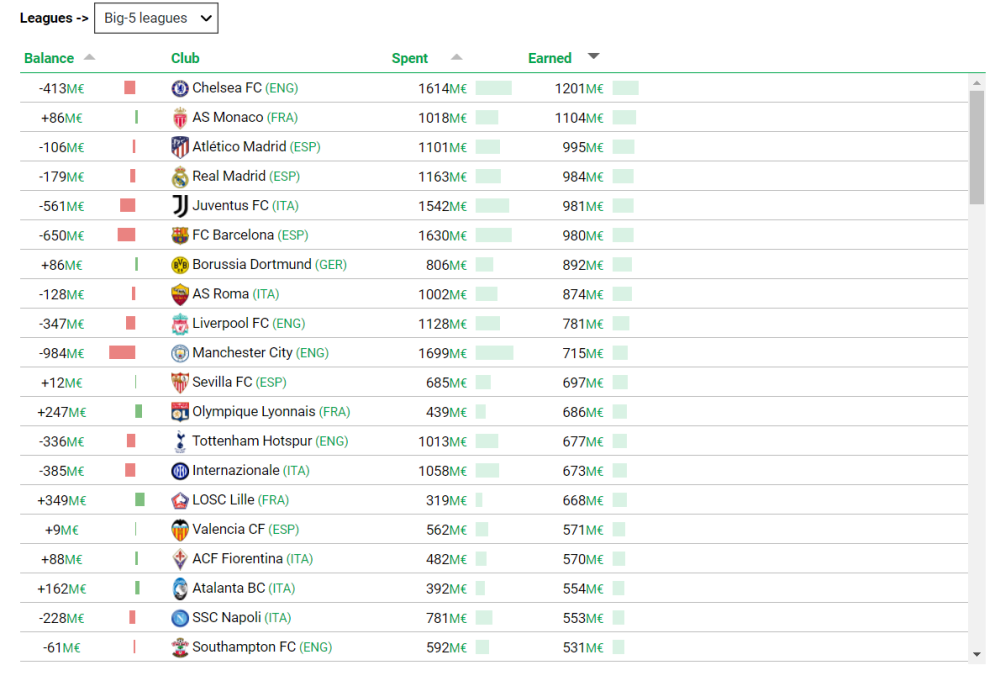Click LOSC Lille's green balance bar

[x=140, y=500]
